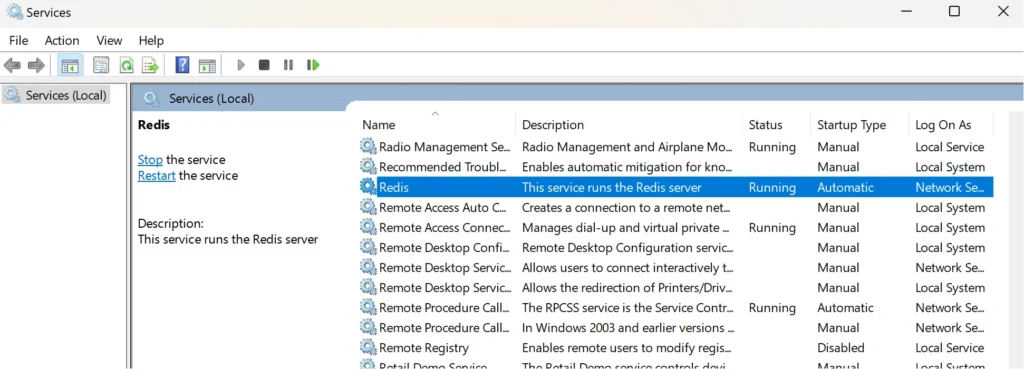Click the Recommended Troubleshooting service gear icon
1024x369 pixels.
tap(368, 167)
